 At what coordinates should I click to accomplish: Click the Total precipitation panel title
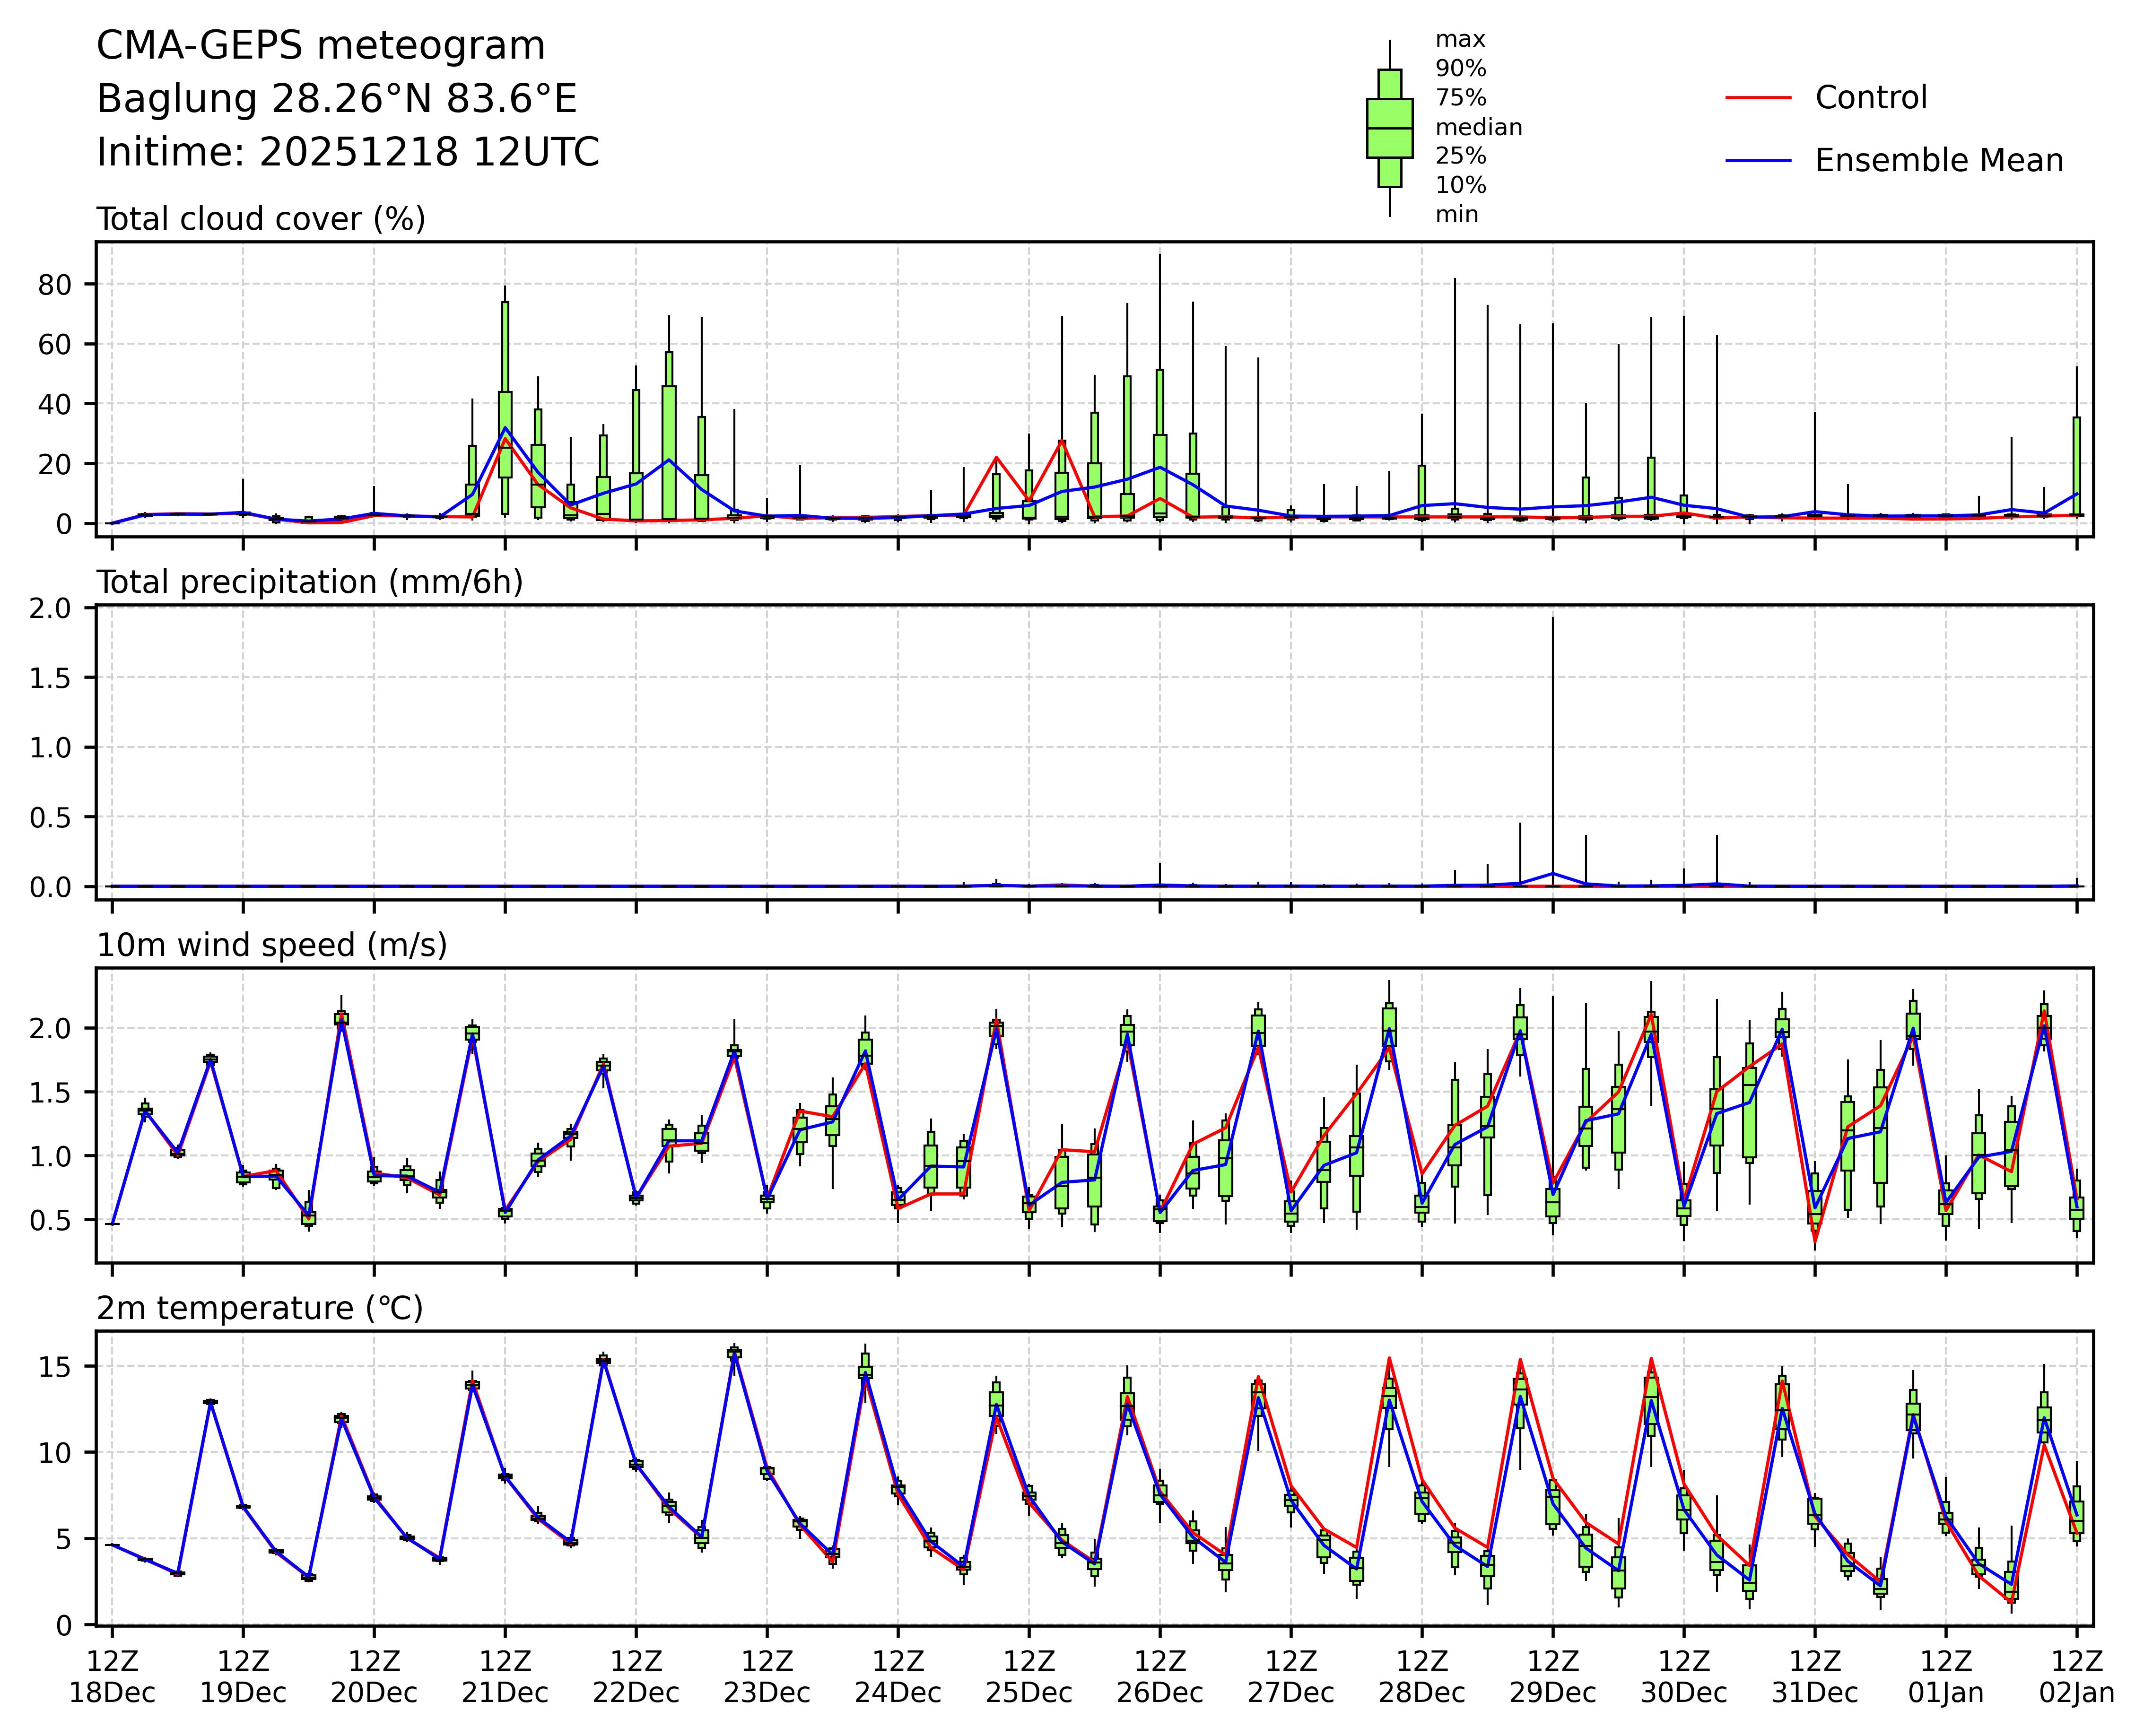click(310, 582)
